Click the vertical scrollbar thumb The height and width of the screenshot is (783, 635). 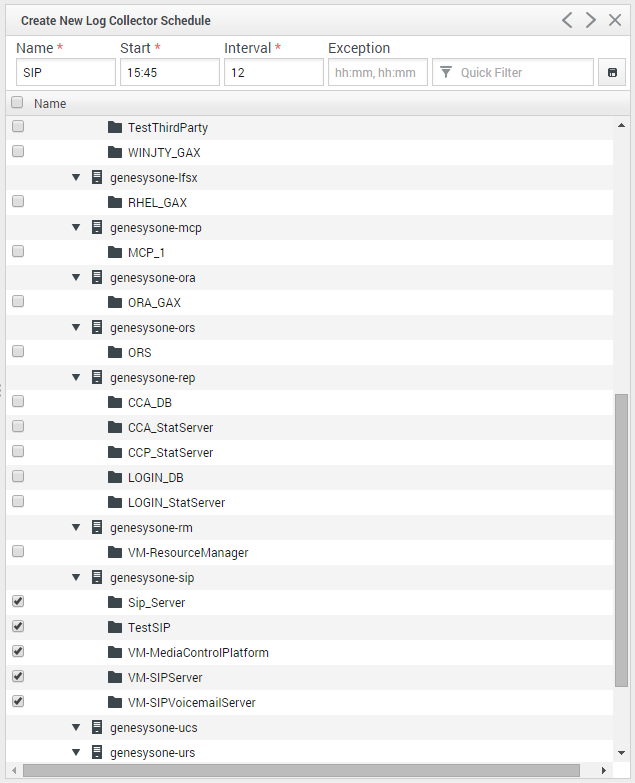(x=621, y=540)
